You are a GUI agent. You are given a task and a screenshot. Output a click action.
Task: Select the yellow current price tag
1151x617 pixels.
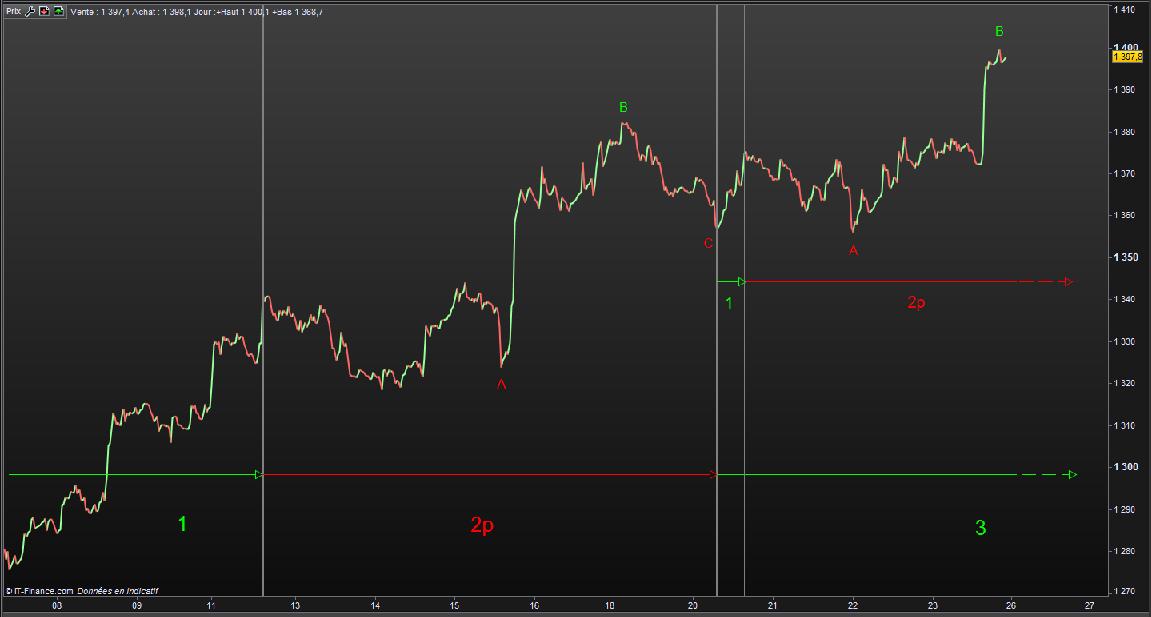(x=1126, y=57)
